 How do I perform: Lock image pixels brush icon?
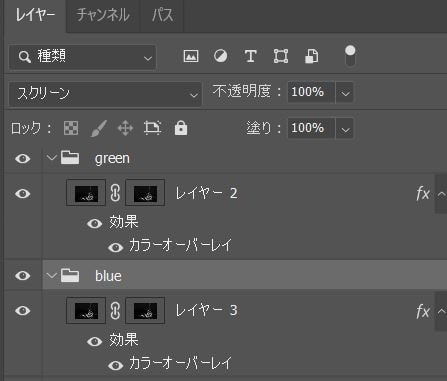(99, 128)
